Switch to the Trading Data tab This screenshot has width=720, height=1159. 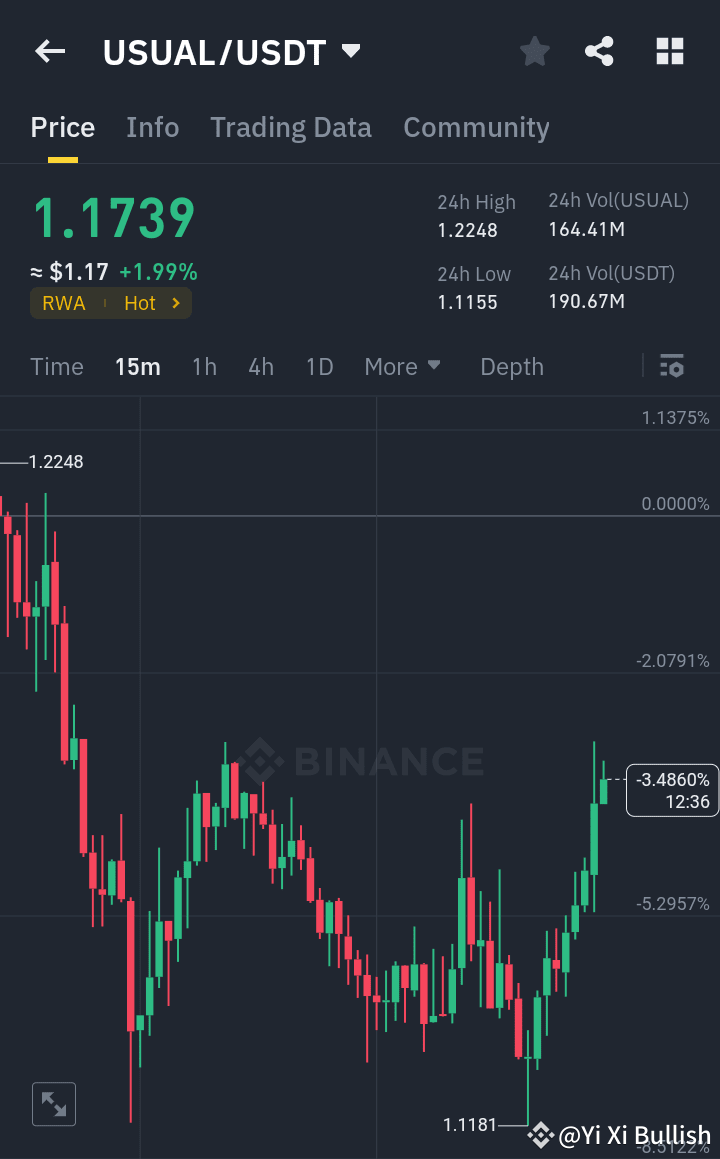(x=290, y=127)
